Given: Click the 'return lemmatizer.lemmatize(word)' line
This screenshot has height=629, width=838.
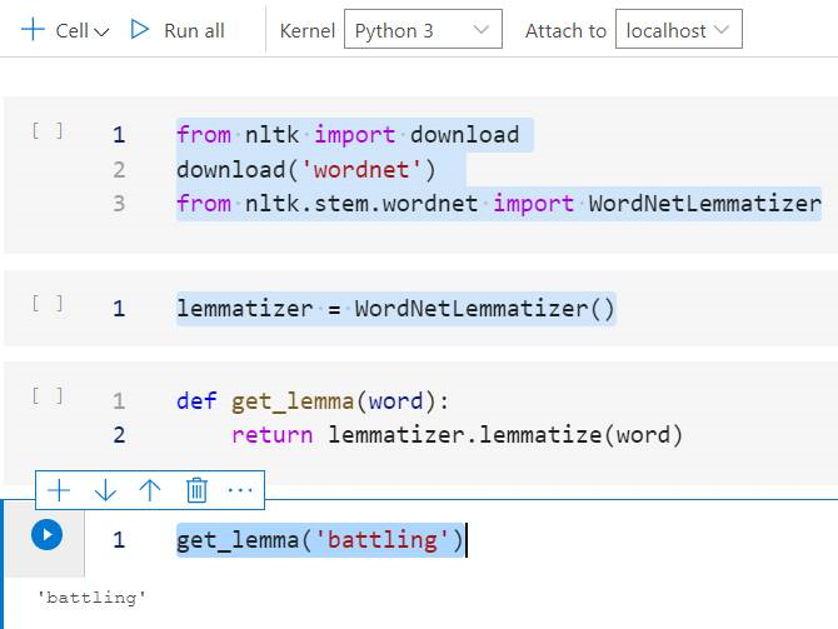Looking at the screenshot, I should point(457,434).
